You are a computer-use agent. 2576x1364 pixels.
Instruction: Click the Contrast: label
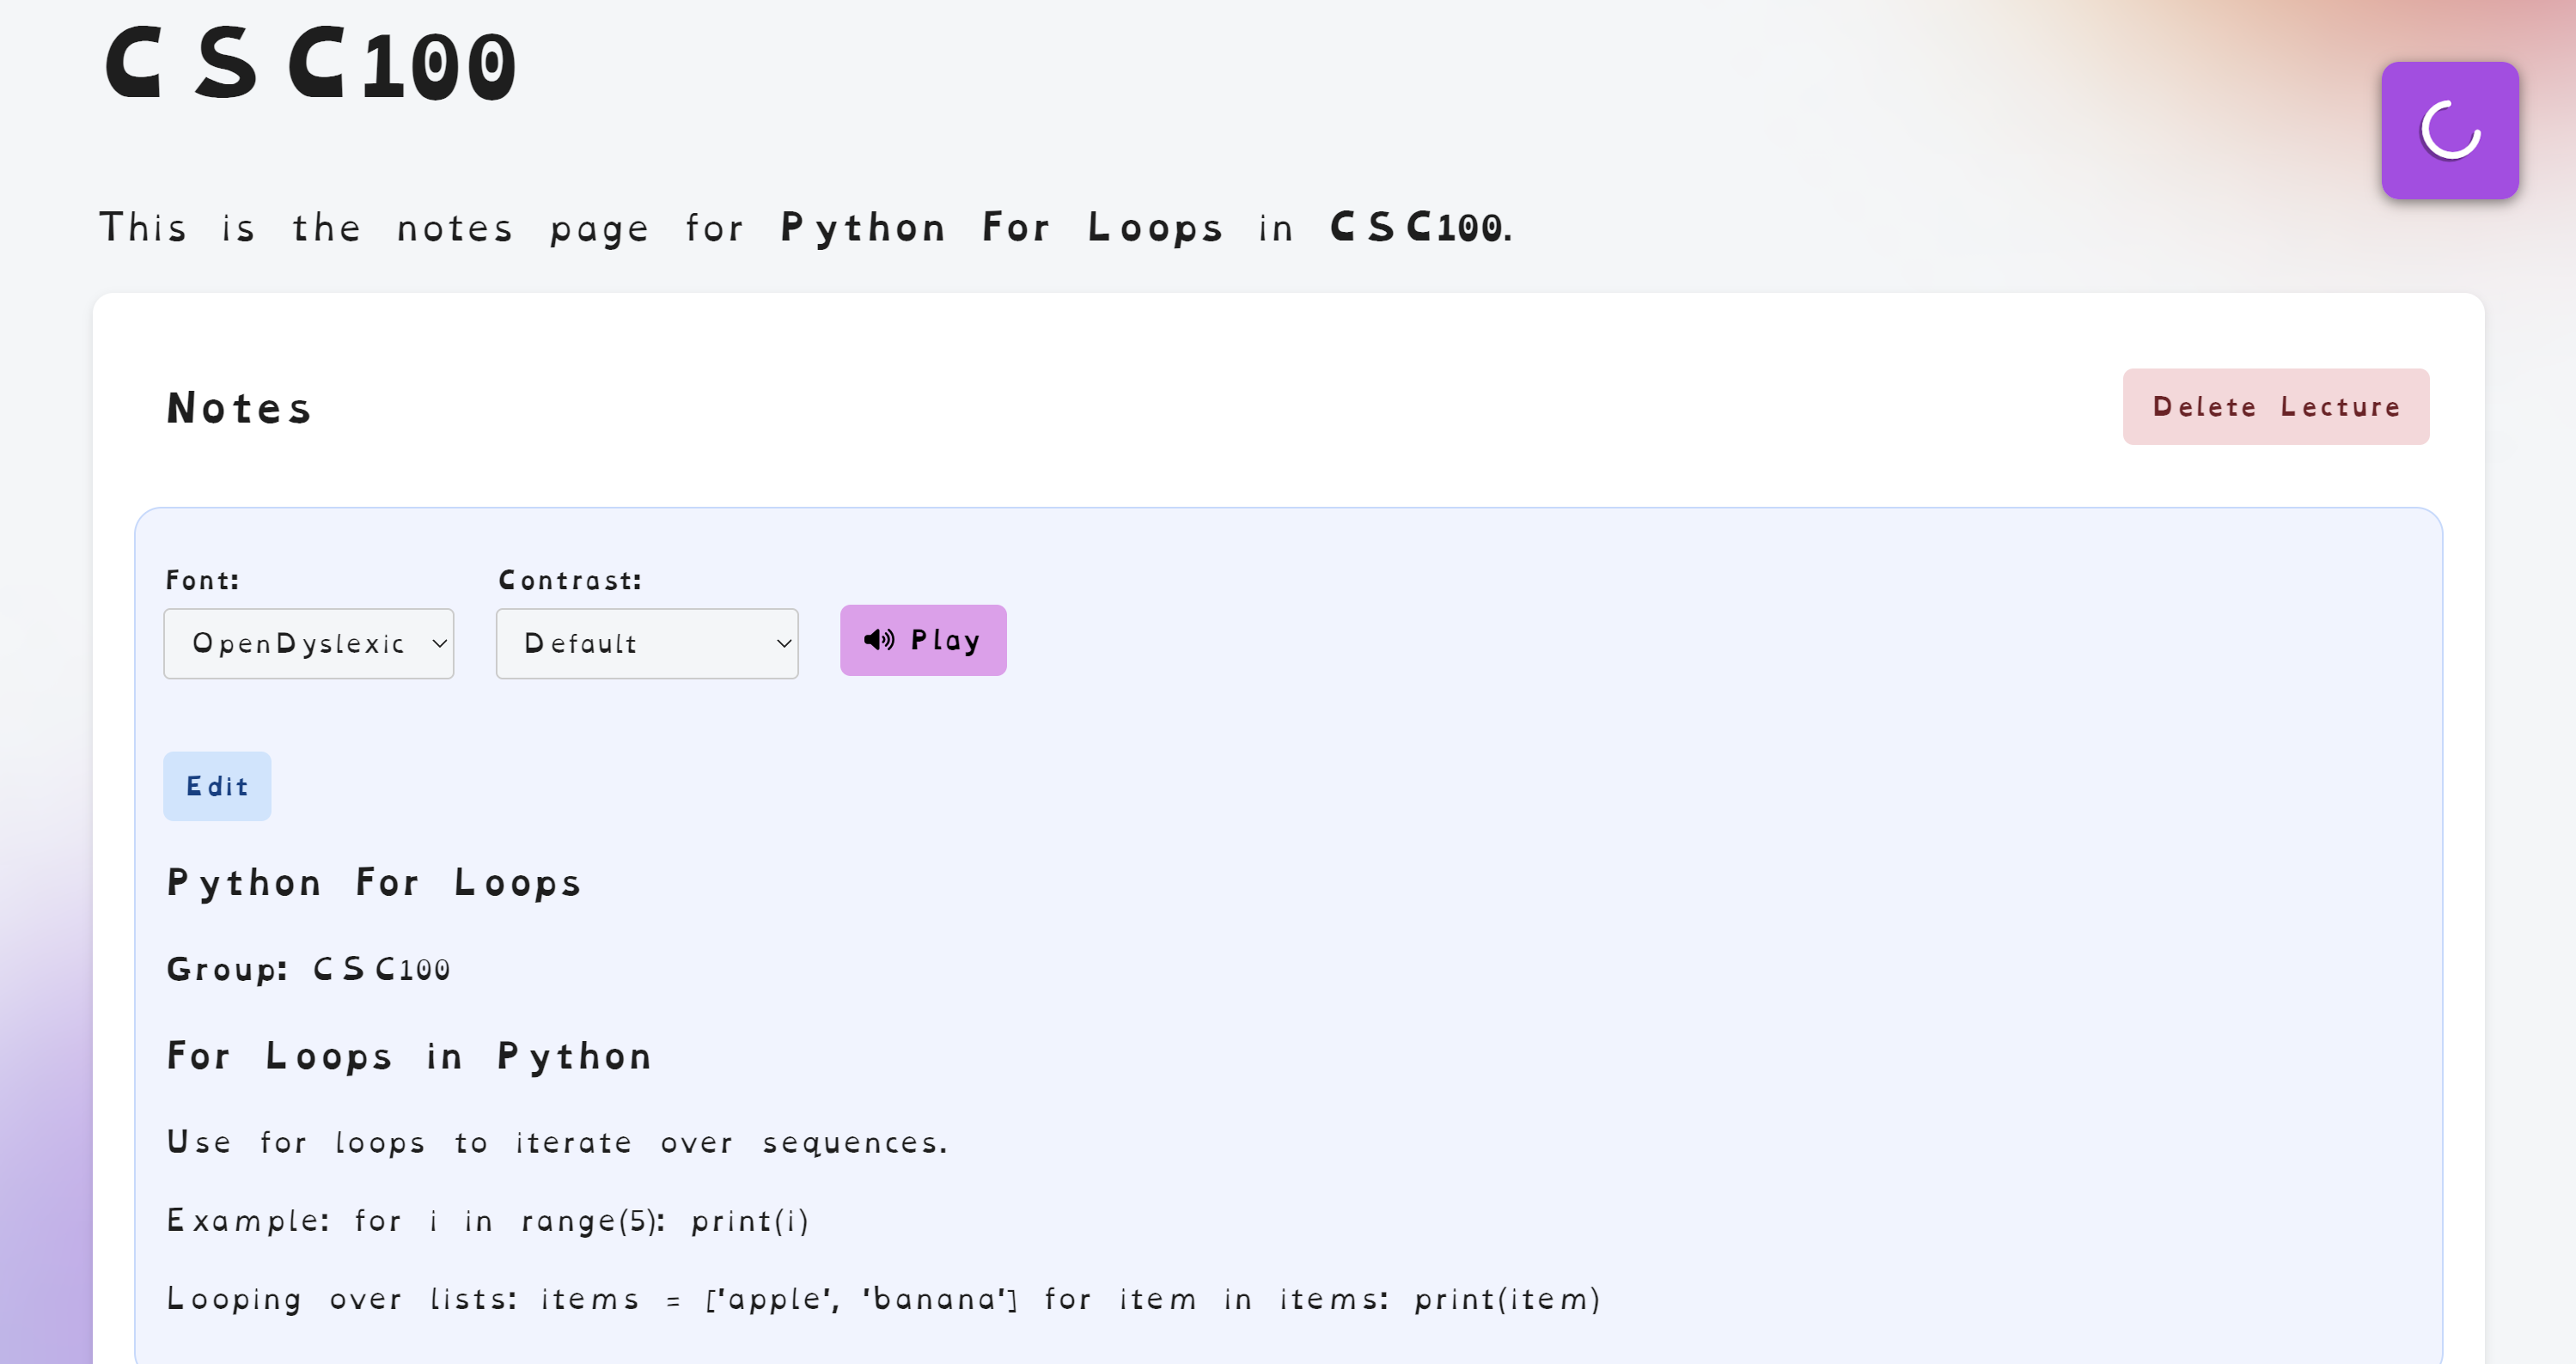570,580
